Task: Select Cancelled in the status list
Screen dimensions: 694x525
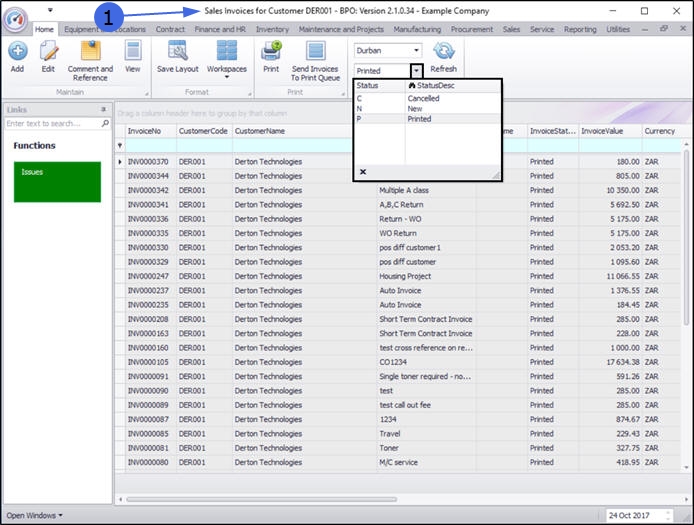Action: pos(423,98)
